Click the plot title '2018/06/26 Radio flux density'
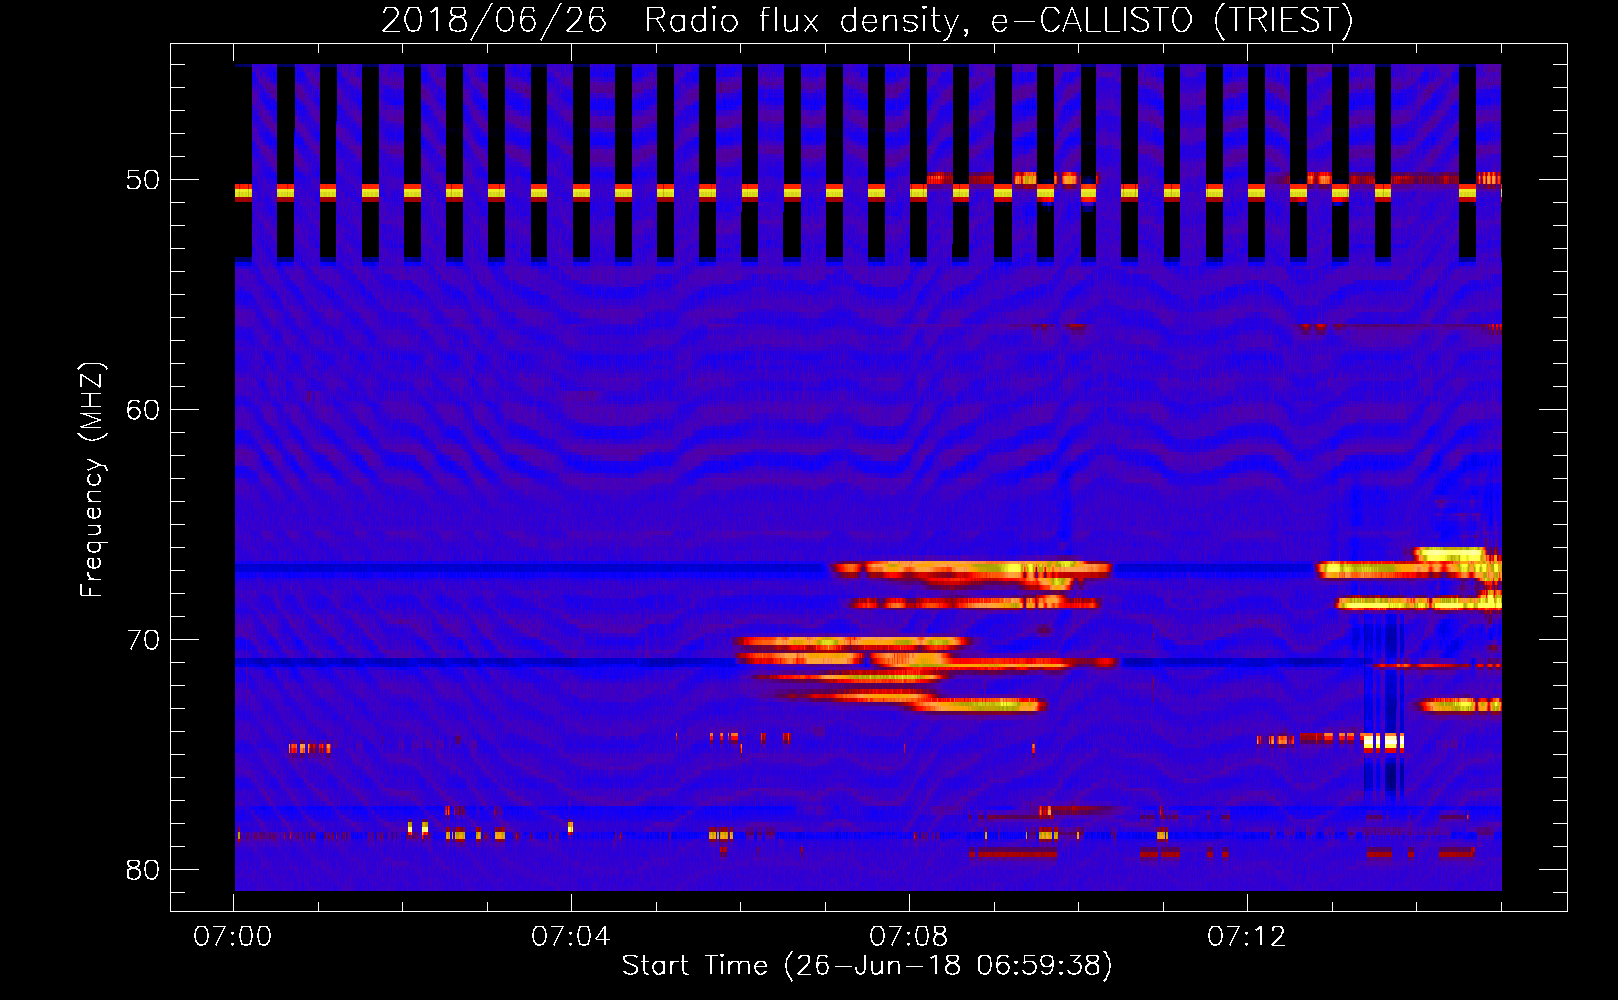 pos(866,20)
